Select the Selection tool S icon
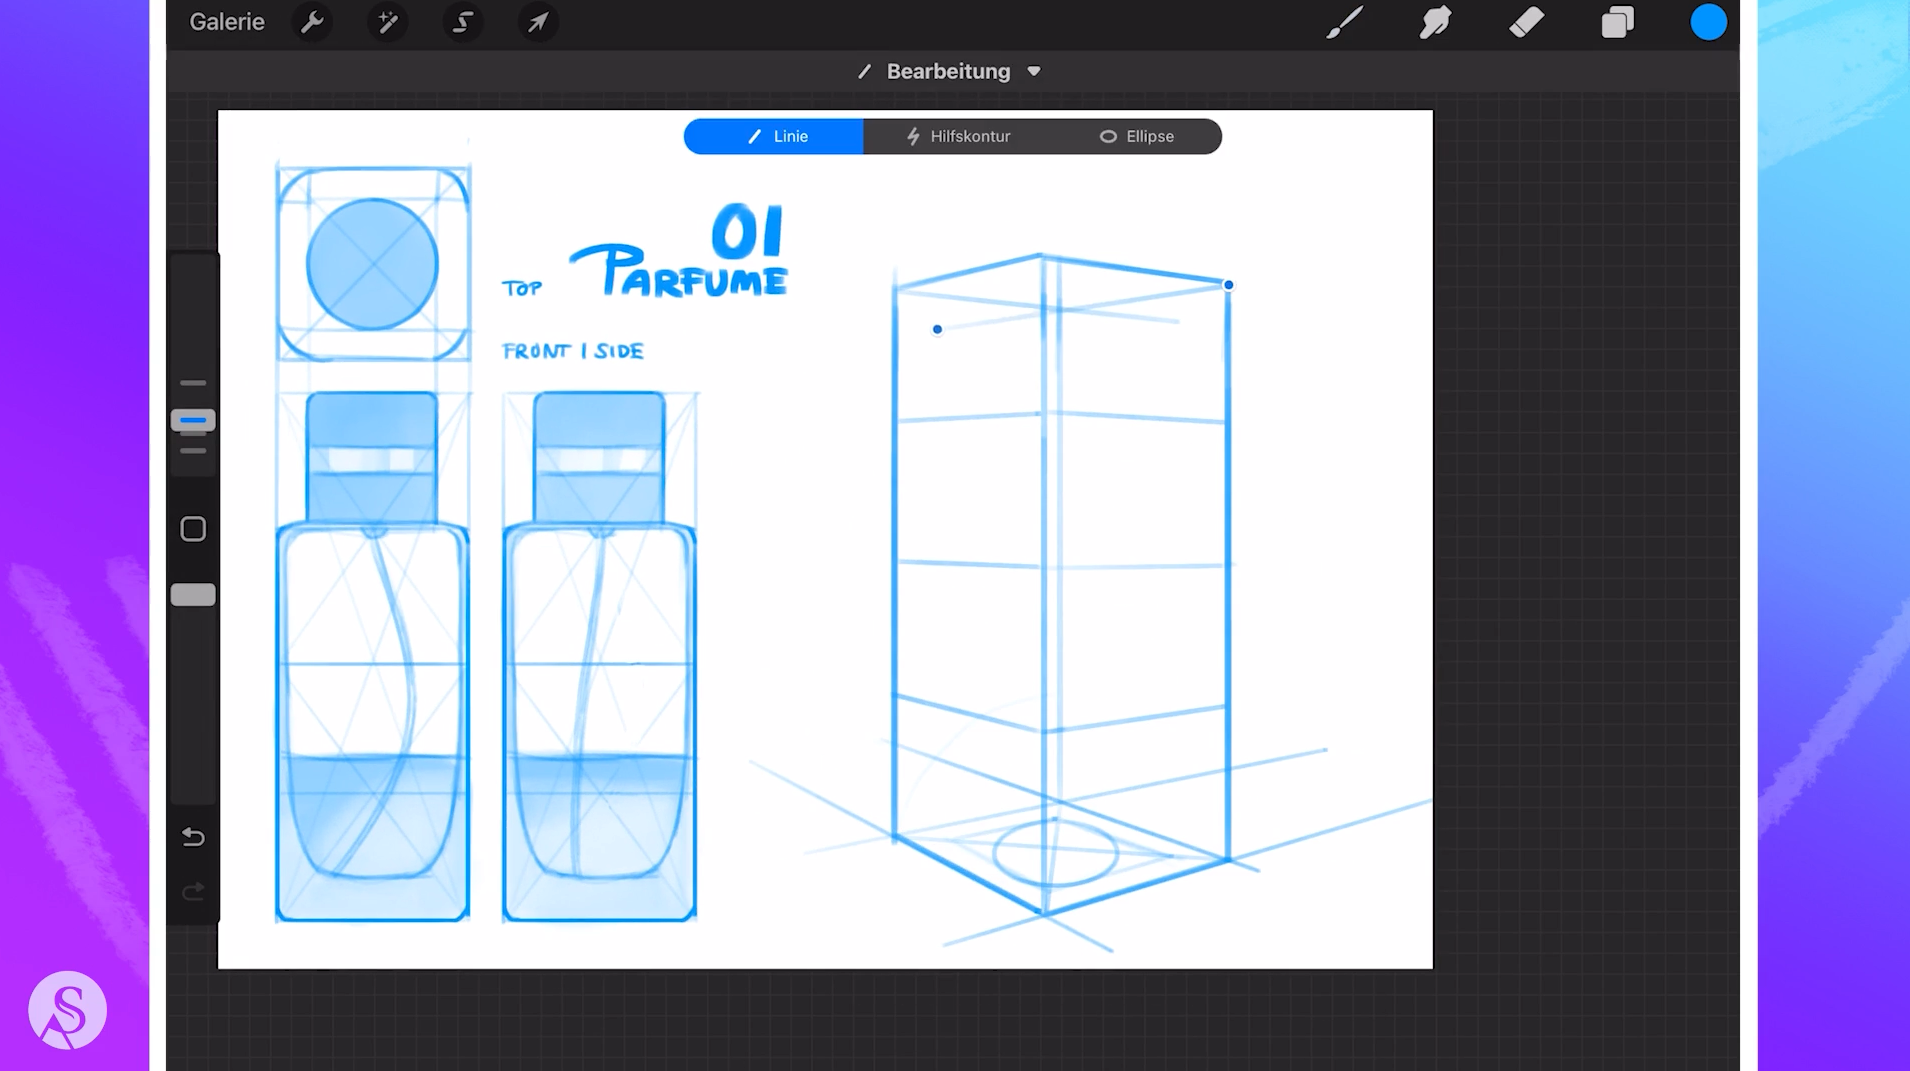Screen dimensions: 1910x1071 point(462,22)
